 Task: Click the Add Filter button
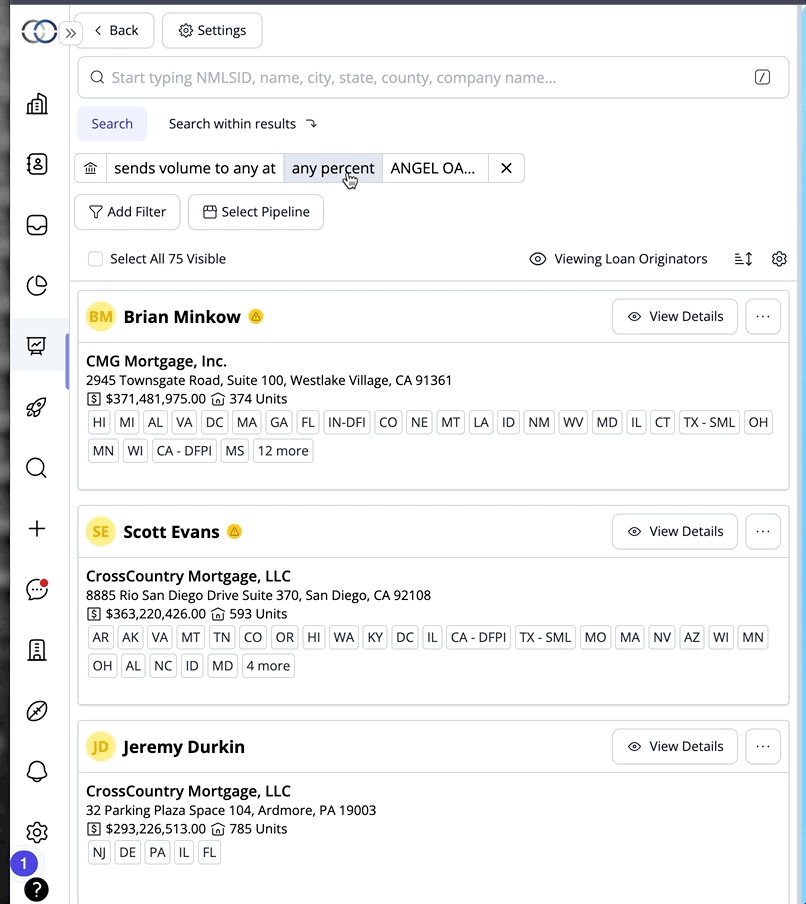coord(127,212)
